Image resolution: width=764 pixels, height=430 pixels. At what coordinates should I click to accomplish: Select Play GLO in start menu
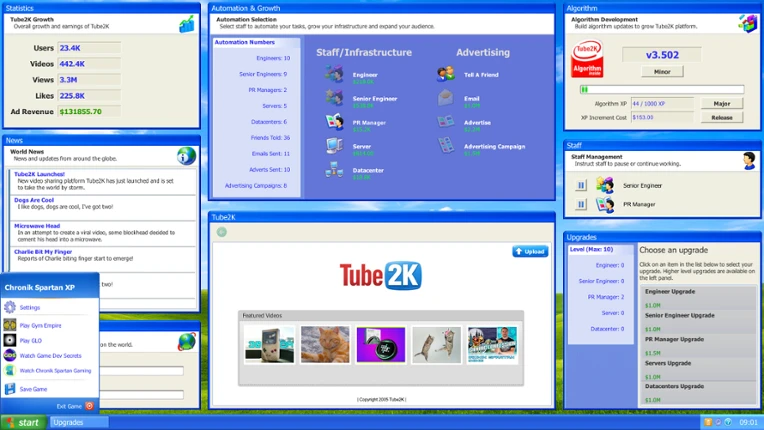click(x=49, y=340)
